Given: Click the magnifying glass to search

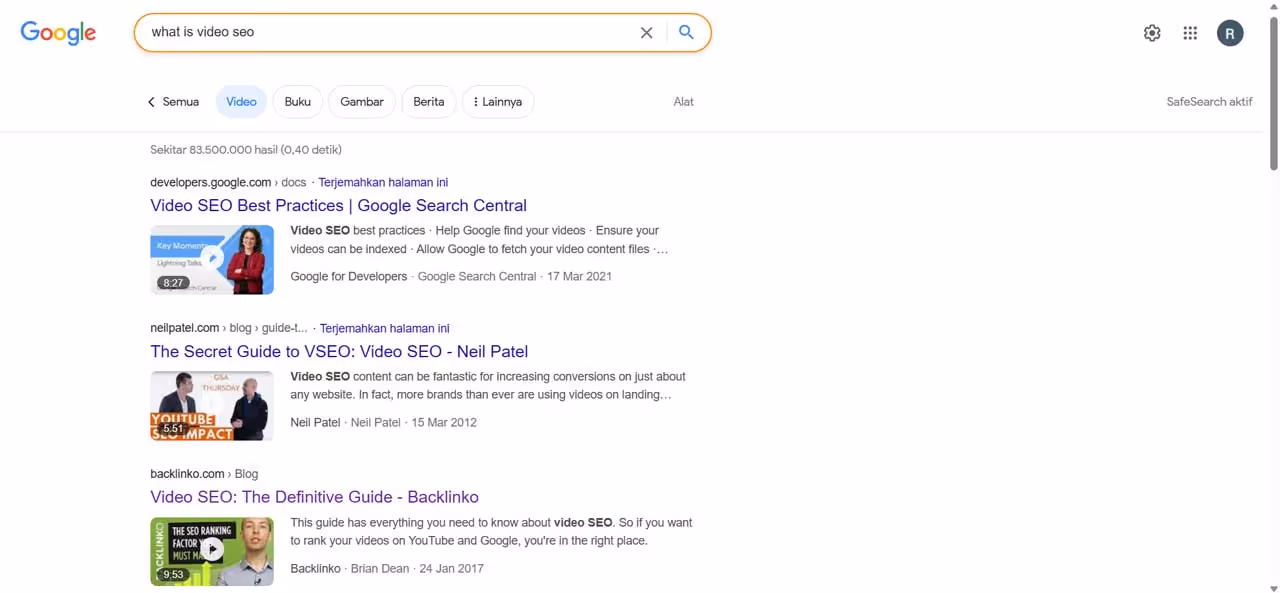Looking at the screenshot, I should click(686, 32).
